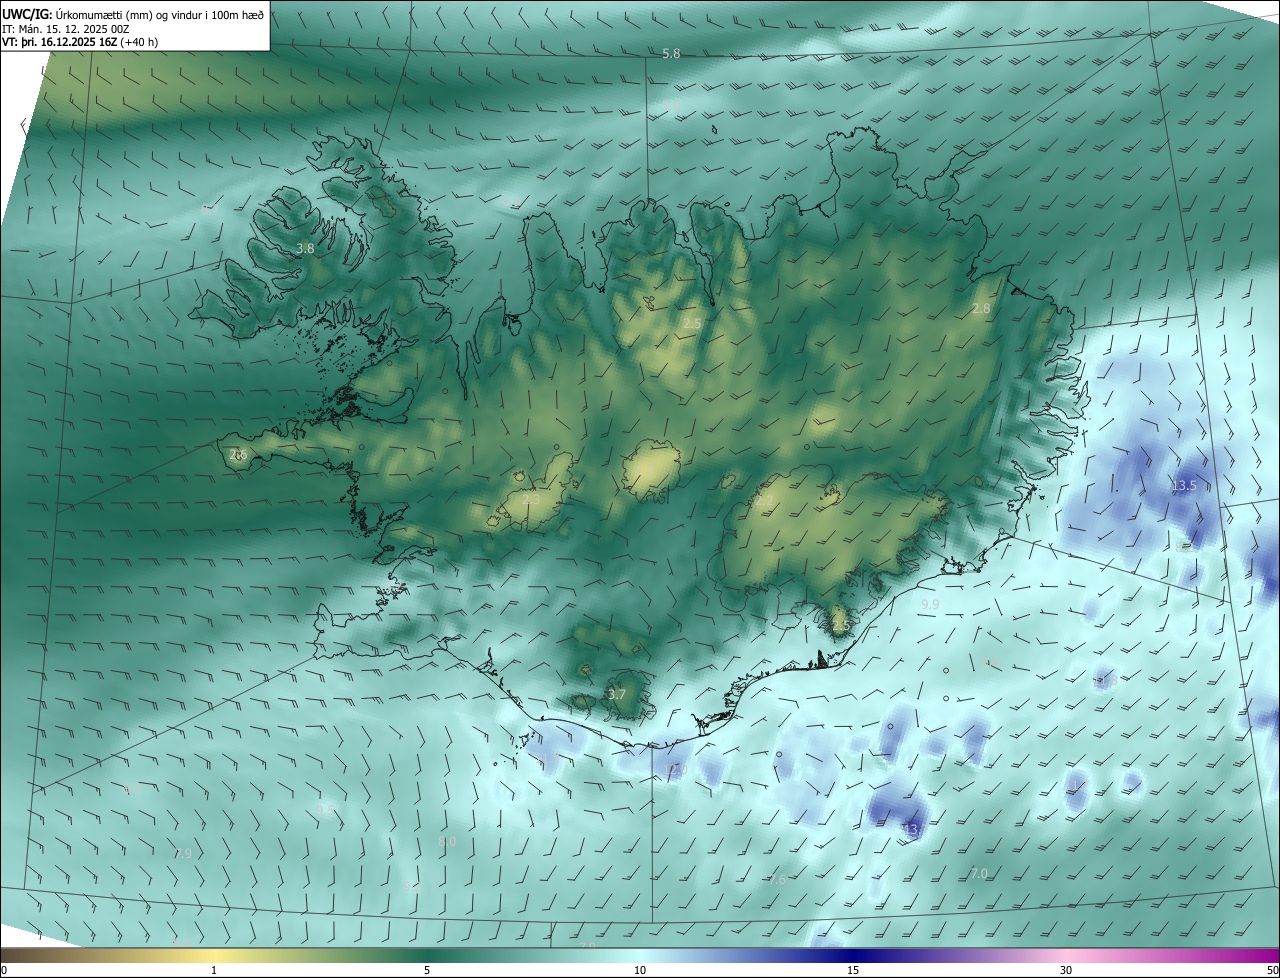
Task: Select the 13.5 value label in the eastern sea
Action: tap(1184, 485)
